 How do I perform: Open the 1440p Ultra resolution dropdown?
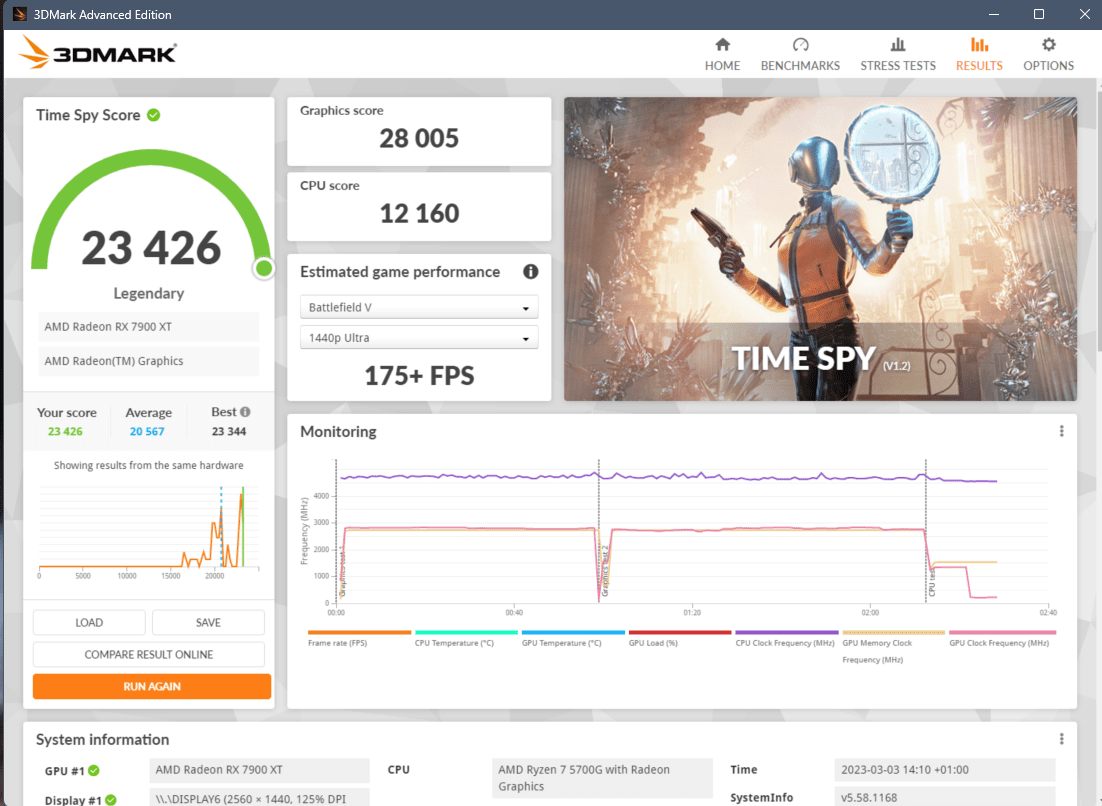tap(419, 337)
